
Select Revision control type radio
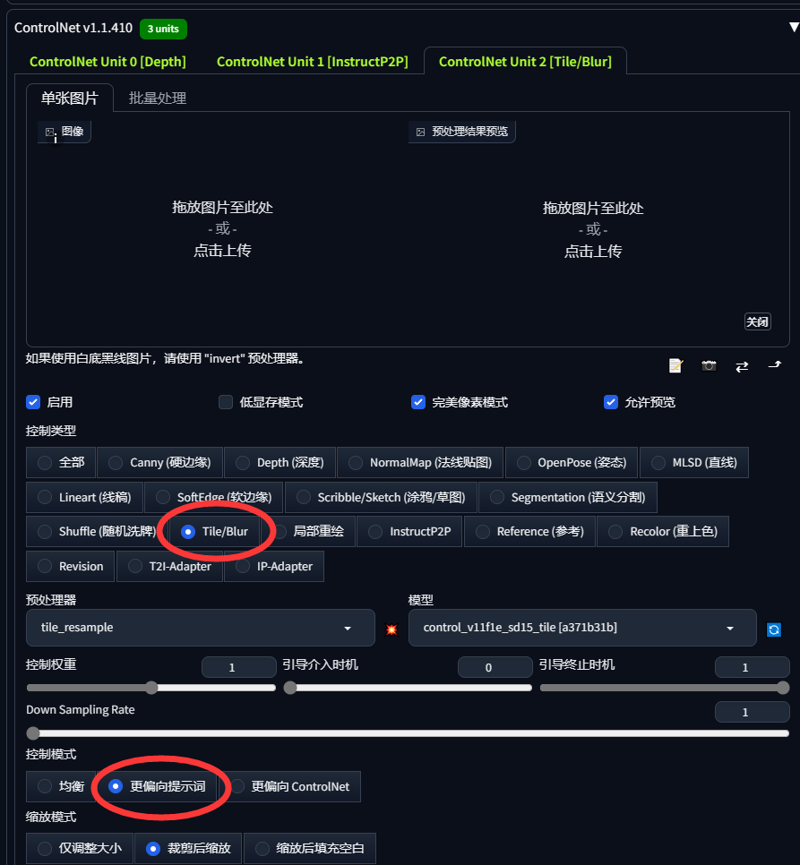point(71,566)
